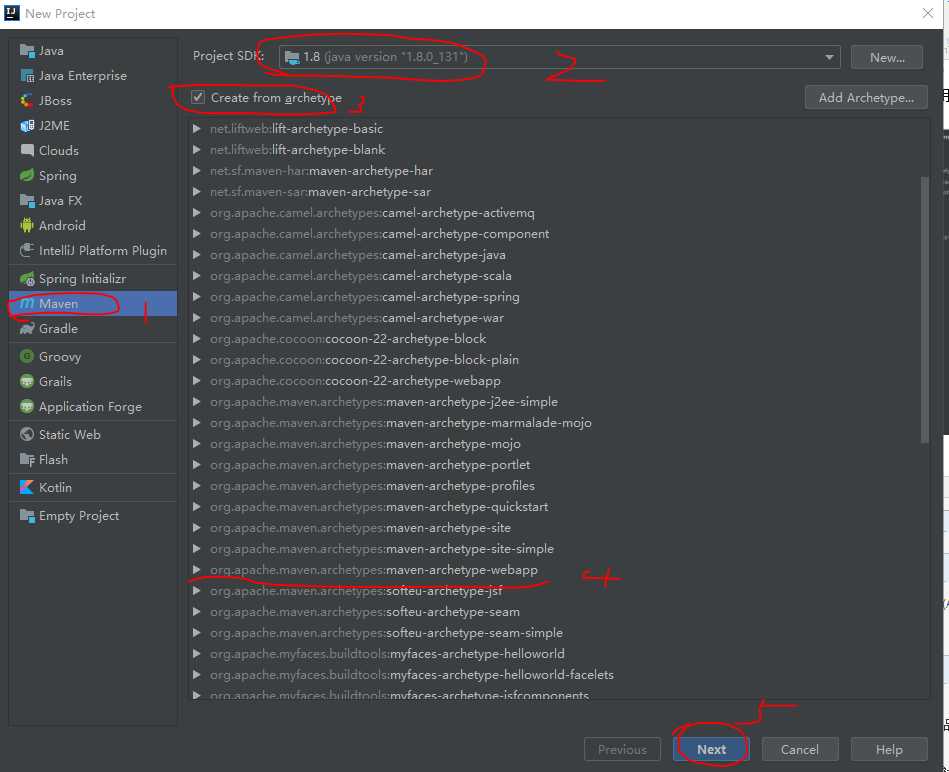Expand maven-archetype-quickstart arrow
The image size is (949, 772).
197,507
